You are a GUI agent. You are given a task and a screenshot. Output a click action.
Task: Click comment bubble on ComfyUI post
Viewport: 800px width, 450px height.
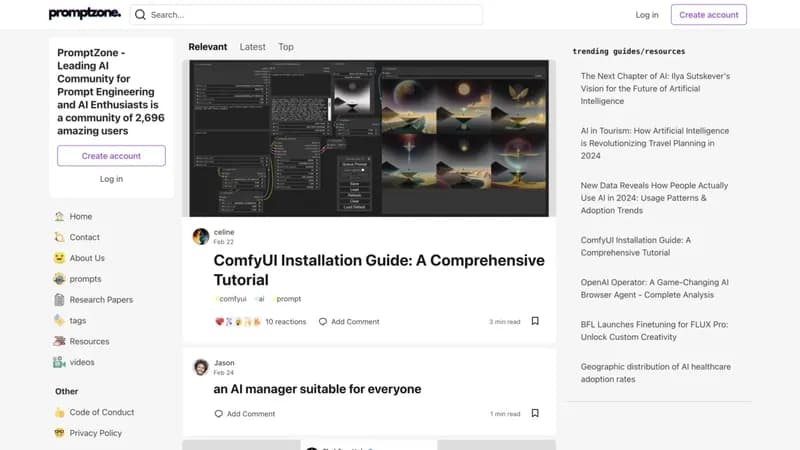coord(322,322)
